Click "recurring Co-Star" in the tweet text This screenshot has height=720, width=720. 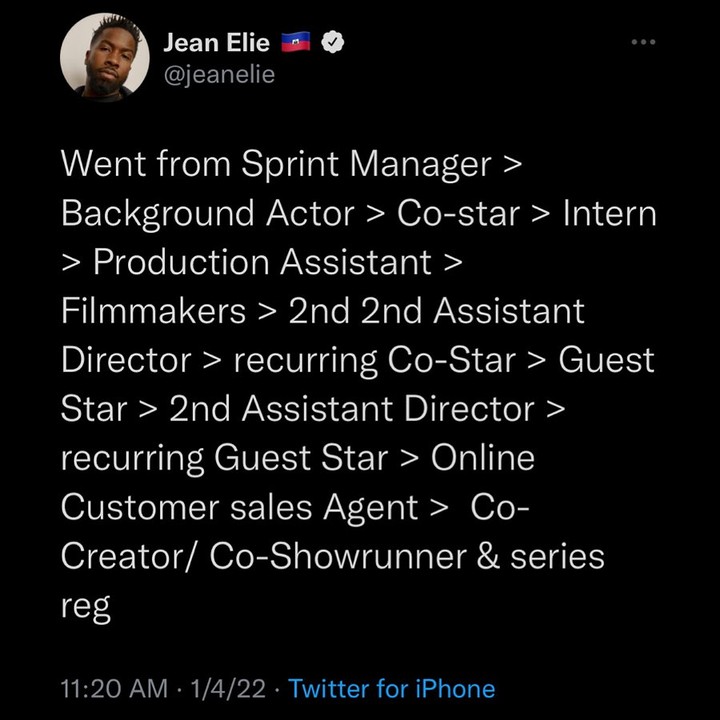(376, 360)
